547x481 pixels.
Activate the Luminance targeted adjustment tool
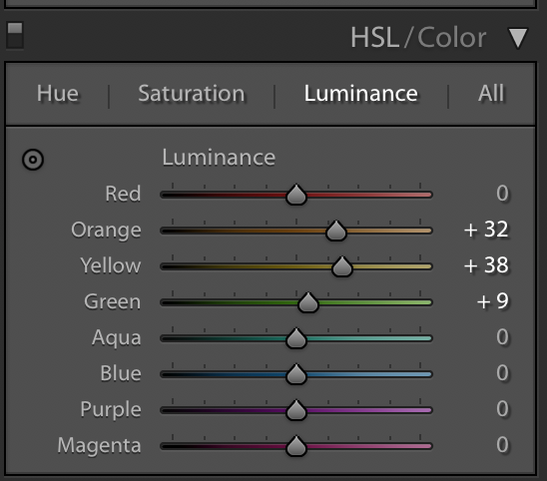click(x=33, y=160)
